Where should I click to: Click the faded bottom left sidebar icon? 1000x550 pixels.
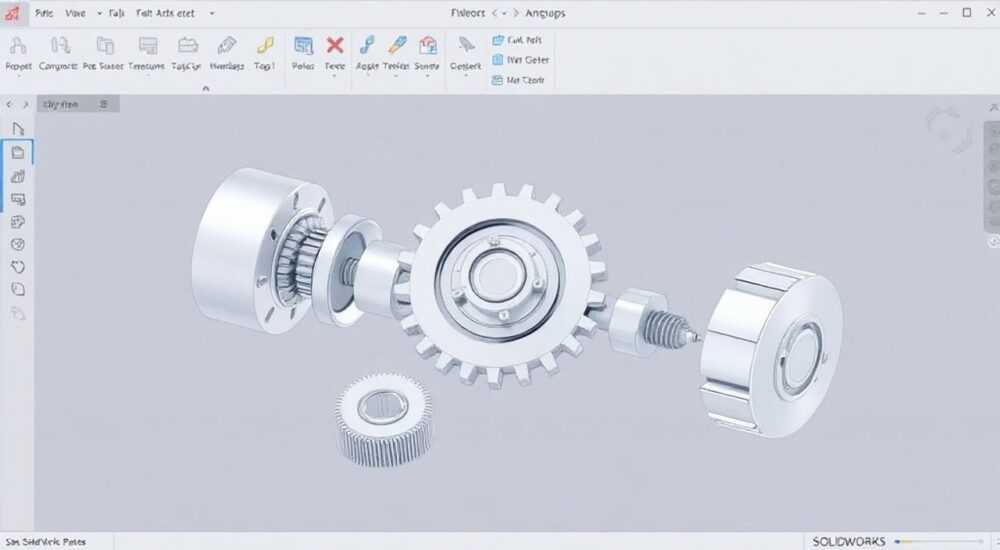[x=18, y=313]
